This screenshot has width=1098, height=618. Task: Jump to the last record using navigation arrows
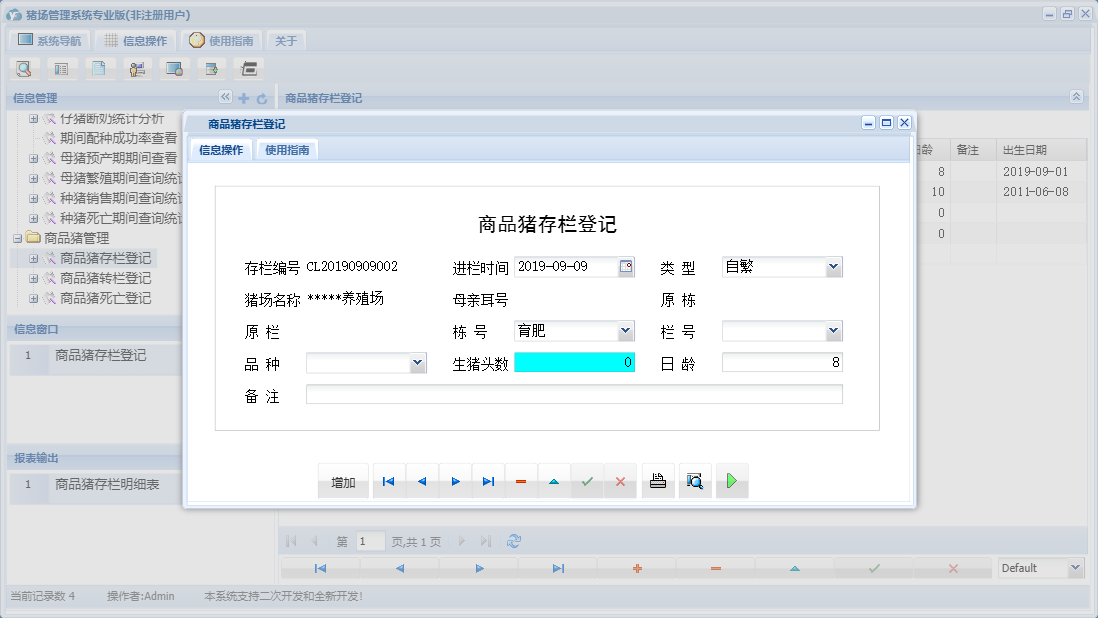[x=488, y=481]
